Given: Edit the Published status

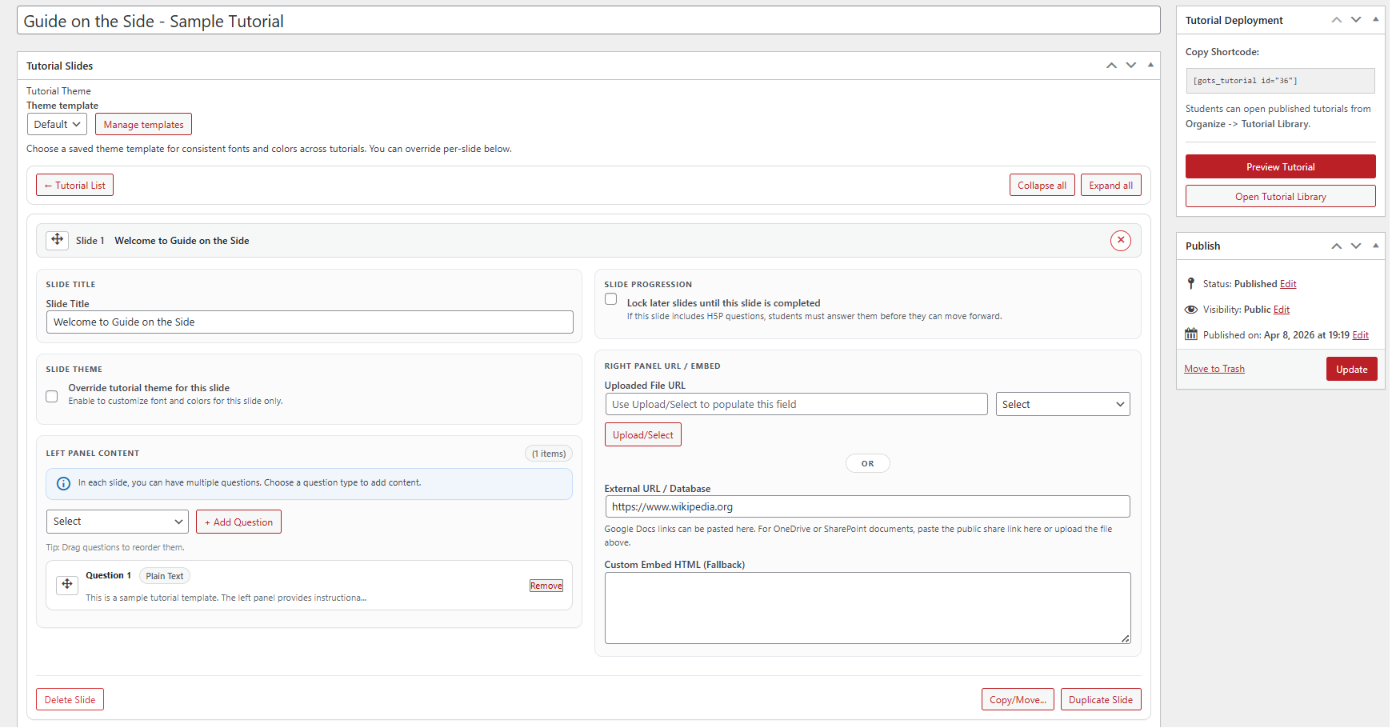Looking at the screenshot, I should [1288, 284].
